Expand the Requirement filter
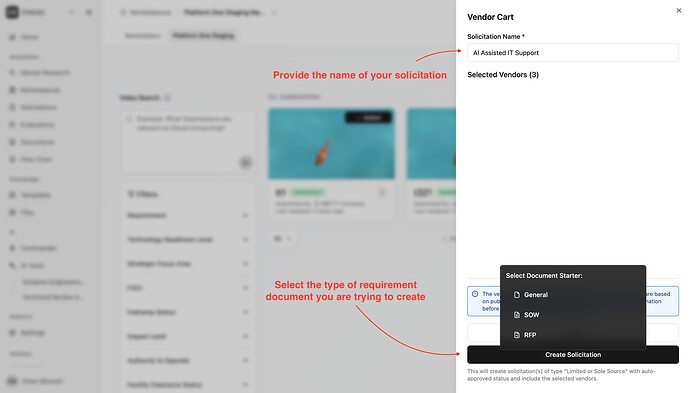 point(188,215)
